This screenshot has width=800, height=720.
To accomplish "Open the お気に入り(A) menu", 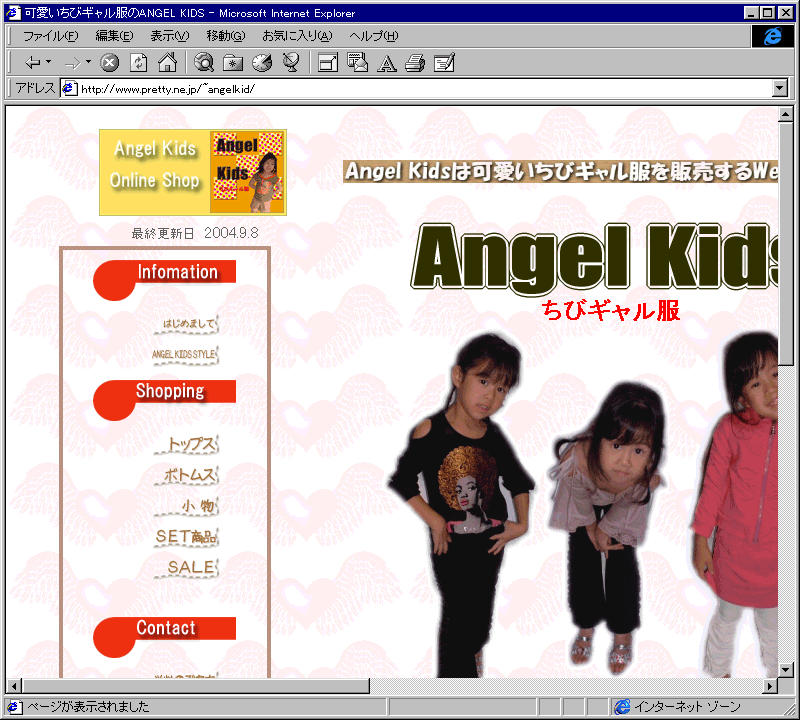I will click(x=297, y=36).
